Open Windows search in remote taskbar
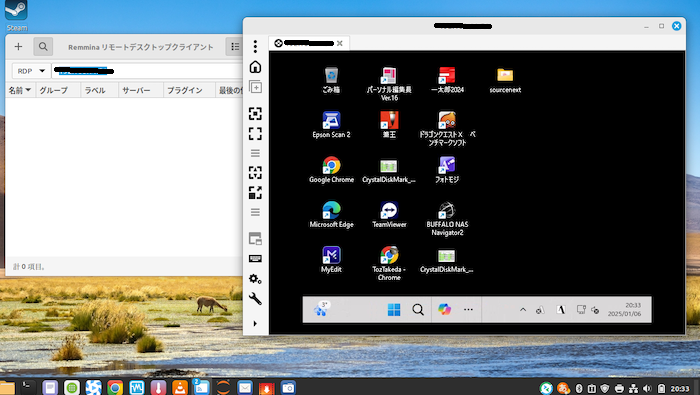700x395 pixels. coord(418,309)
